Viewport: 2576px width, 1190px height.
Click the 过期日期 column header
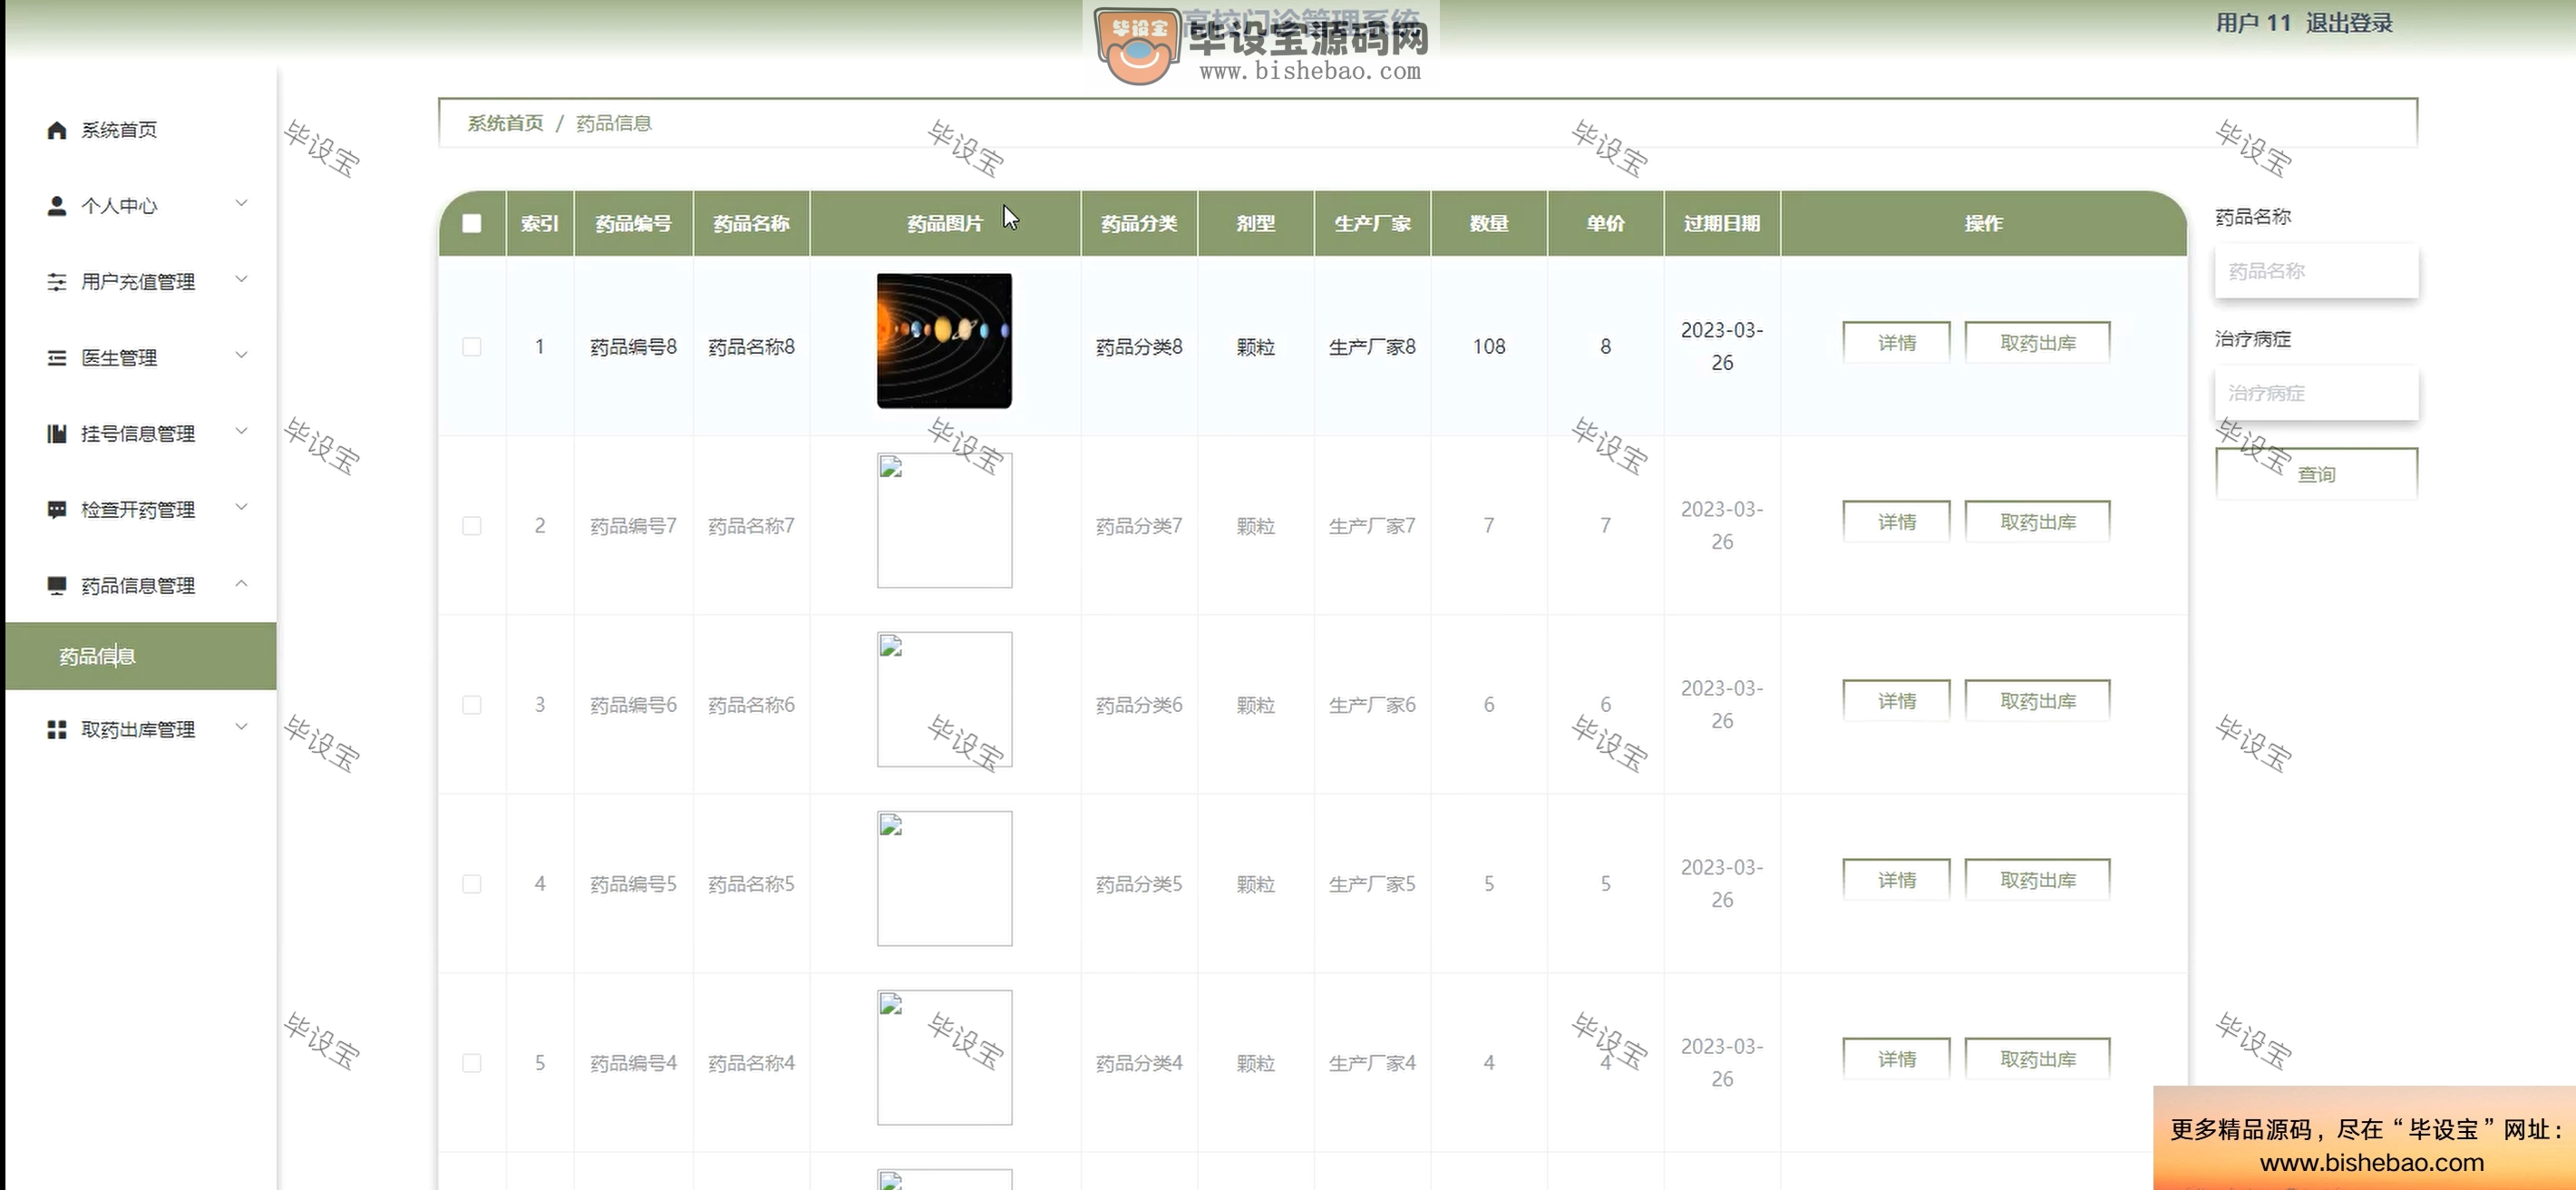[1721, 223]
